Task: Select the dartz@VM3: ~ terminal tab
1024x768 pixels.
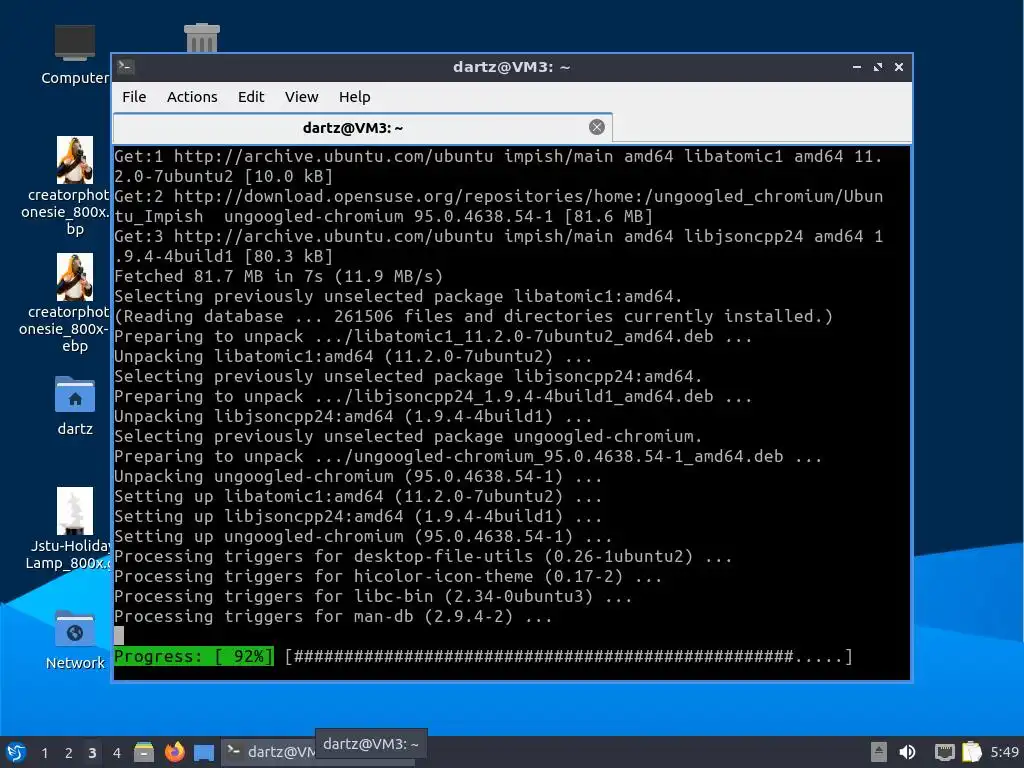Action: tap(353, 128)
